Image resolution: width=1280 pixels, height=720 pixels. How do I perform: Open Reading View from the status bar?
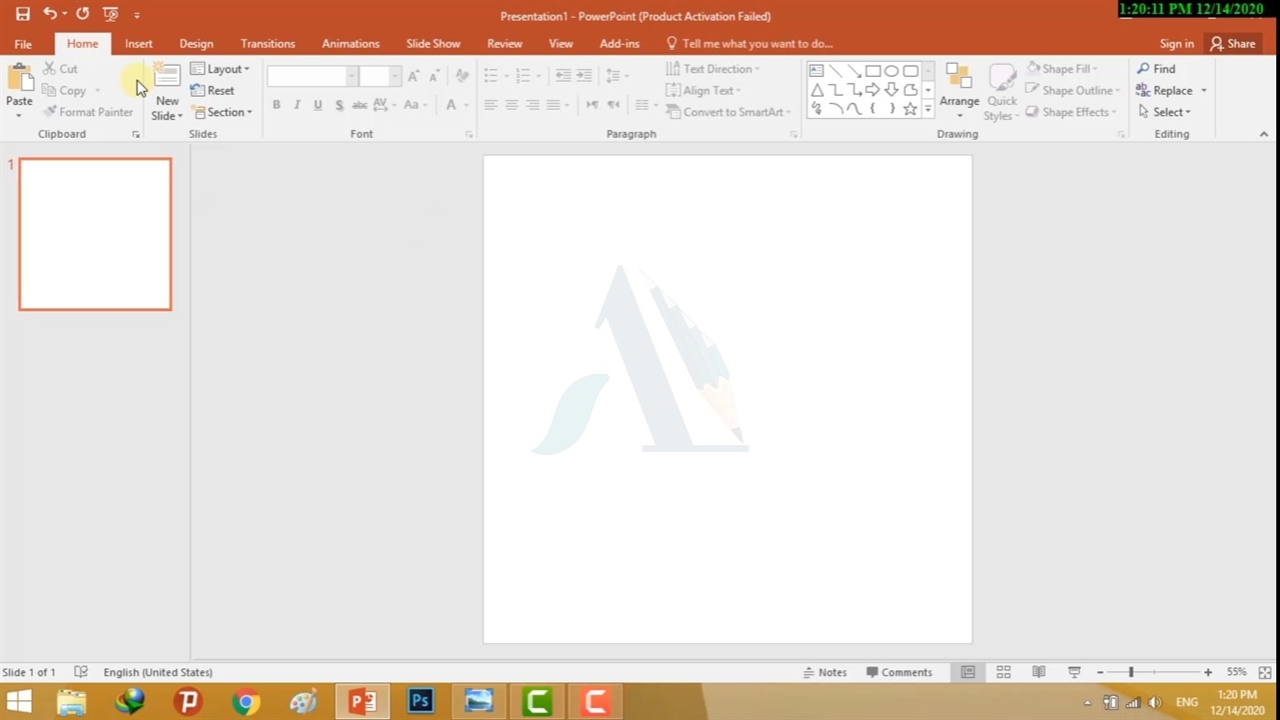1038,672
